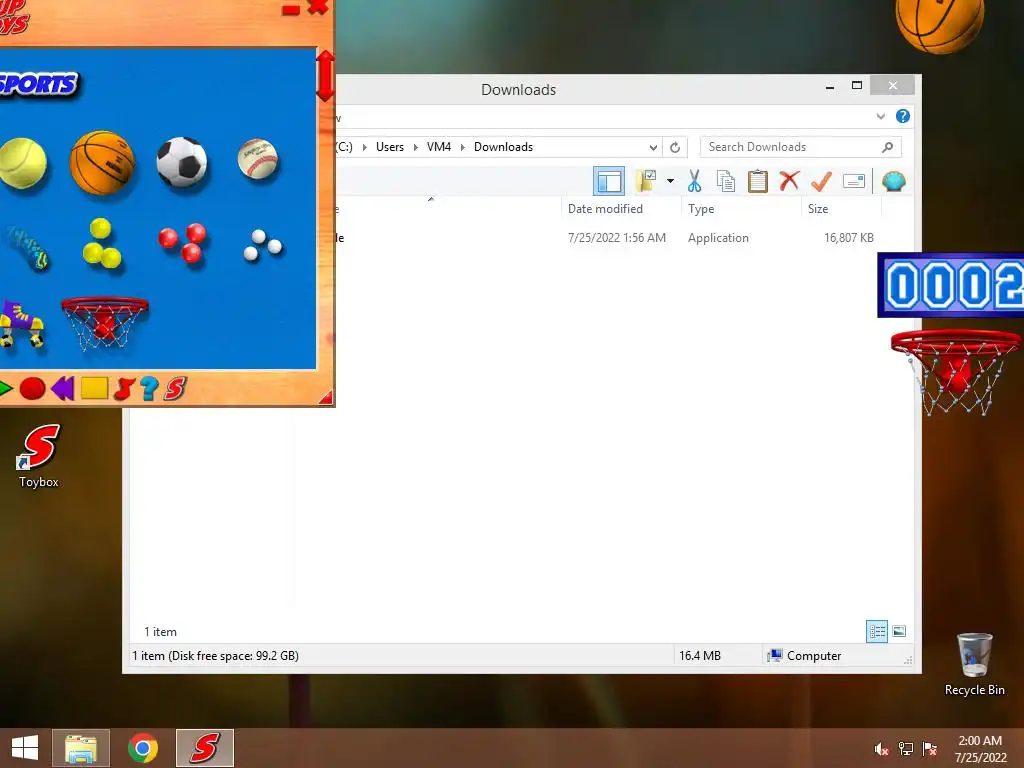1024x768 pixels.
Task: Launch Chrome from the taskbar
Action: pos(143,748)
